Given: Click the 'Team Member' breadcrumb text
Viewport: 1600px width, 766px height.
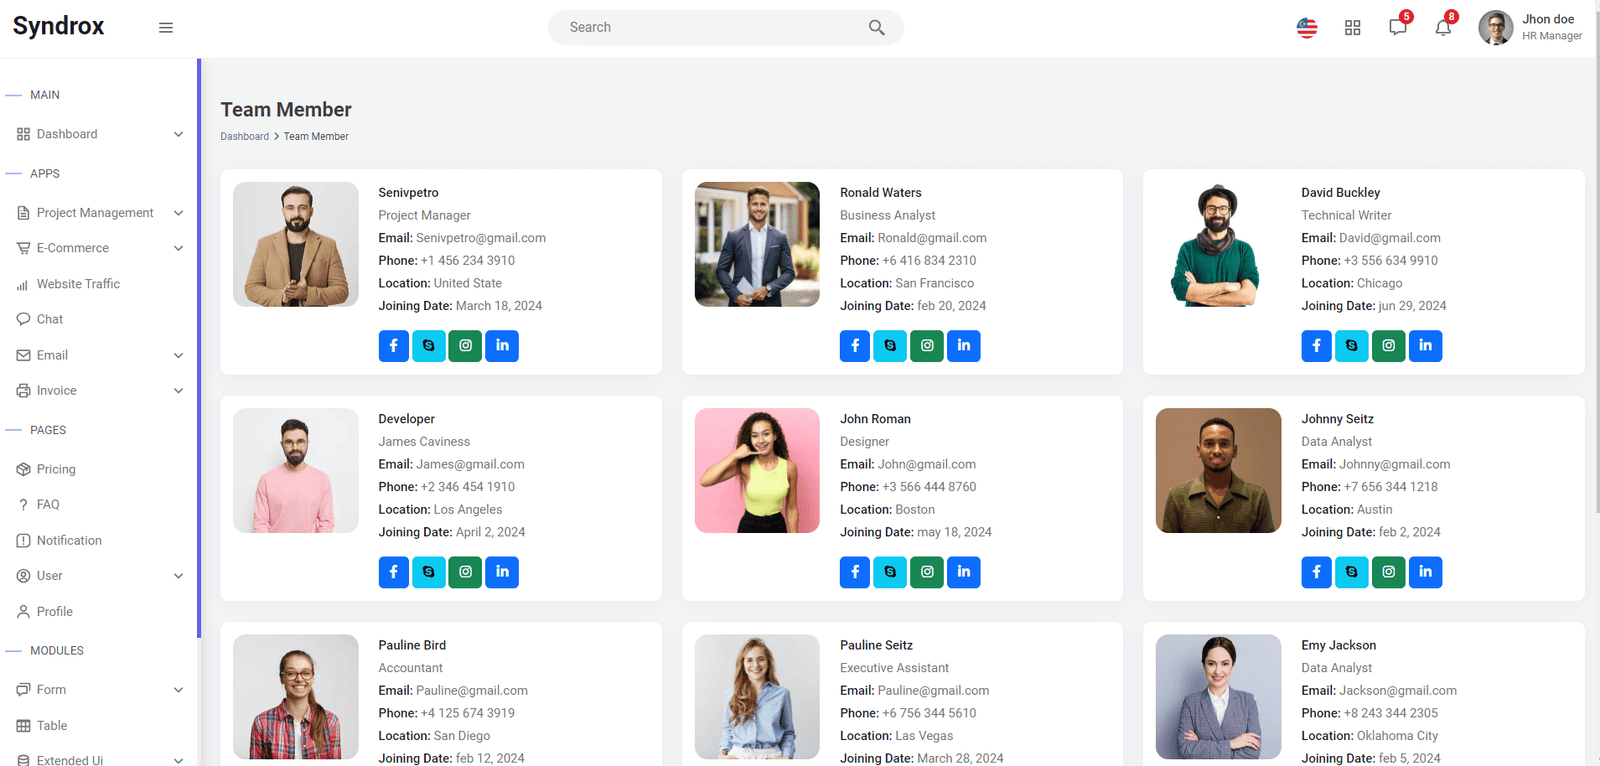Looking at the screenshot, I should click(316, 137).
